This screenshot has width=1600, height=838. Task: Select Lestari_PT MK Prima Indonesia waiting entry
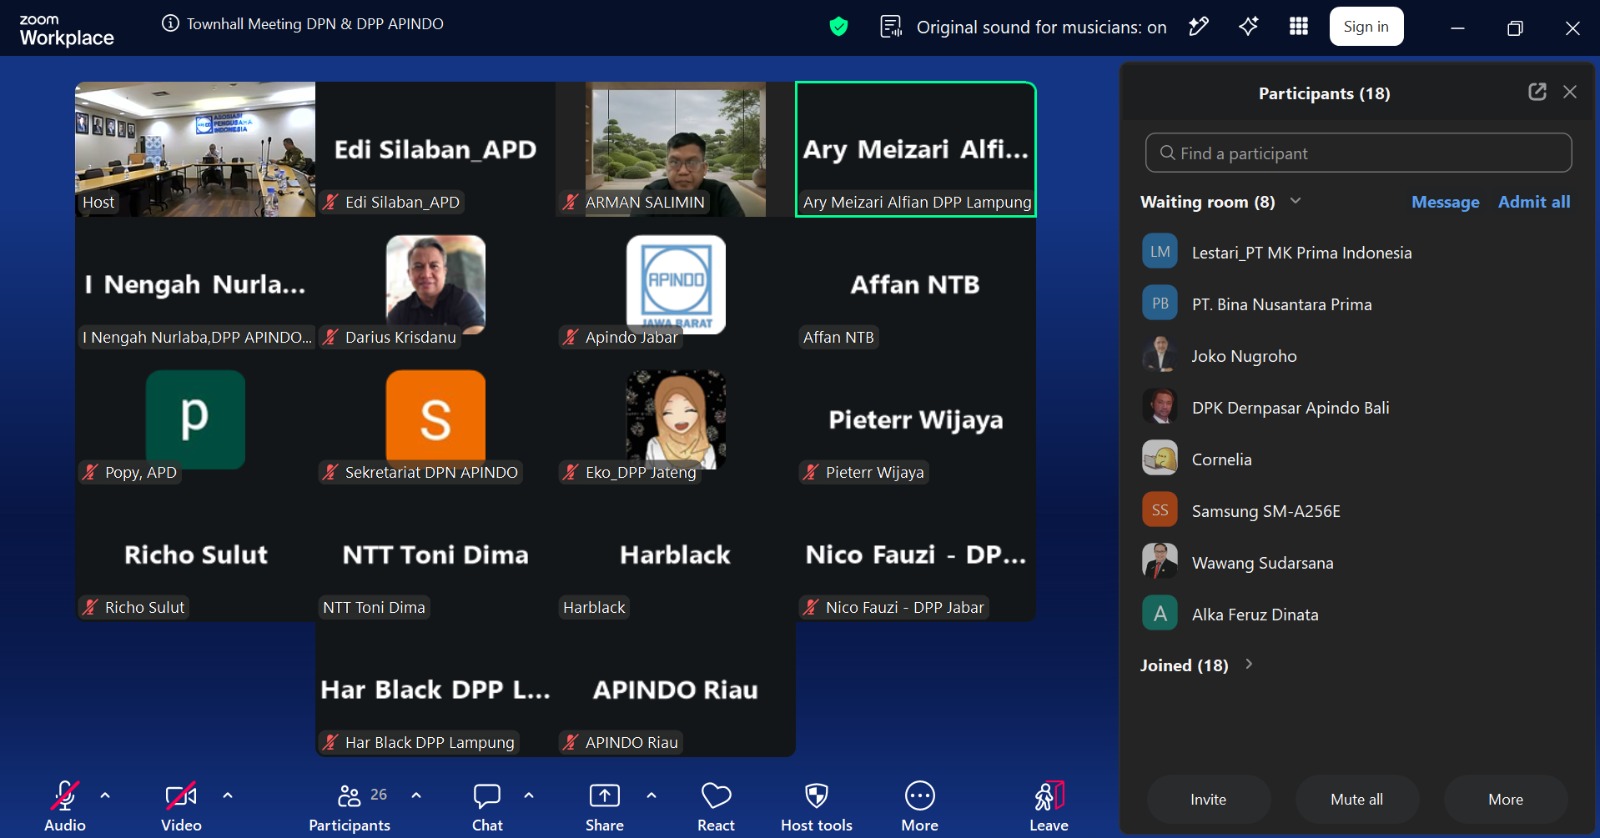(x=1358, y=252)
